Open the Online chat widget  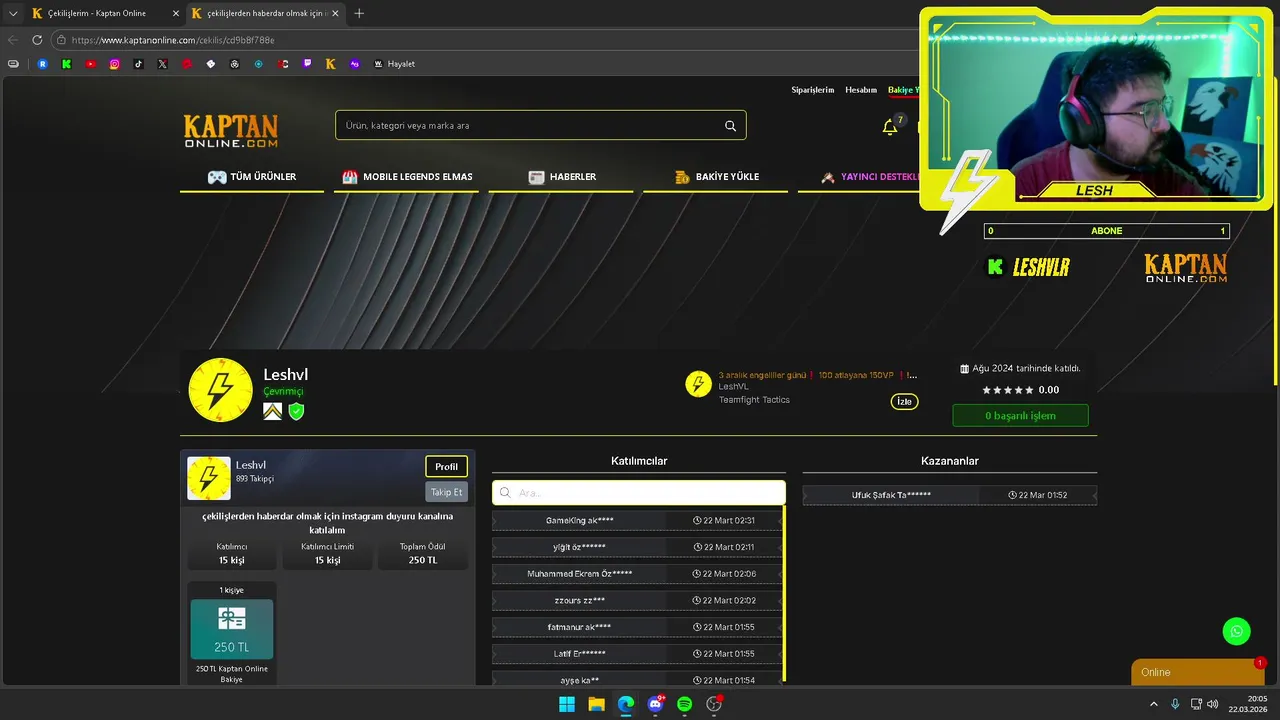coord(1198,672)
